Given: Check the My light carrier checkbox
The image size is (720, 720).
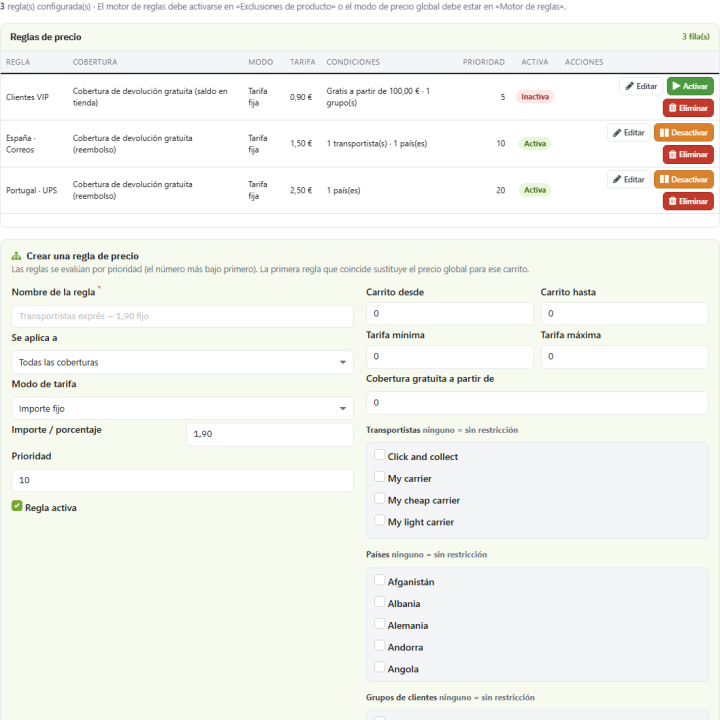Looking at the screenshot, I should pos(379,520).
